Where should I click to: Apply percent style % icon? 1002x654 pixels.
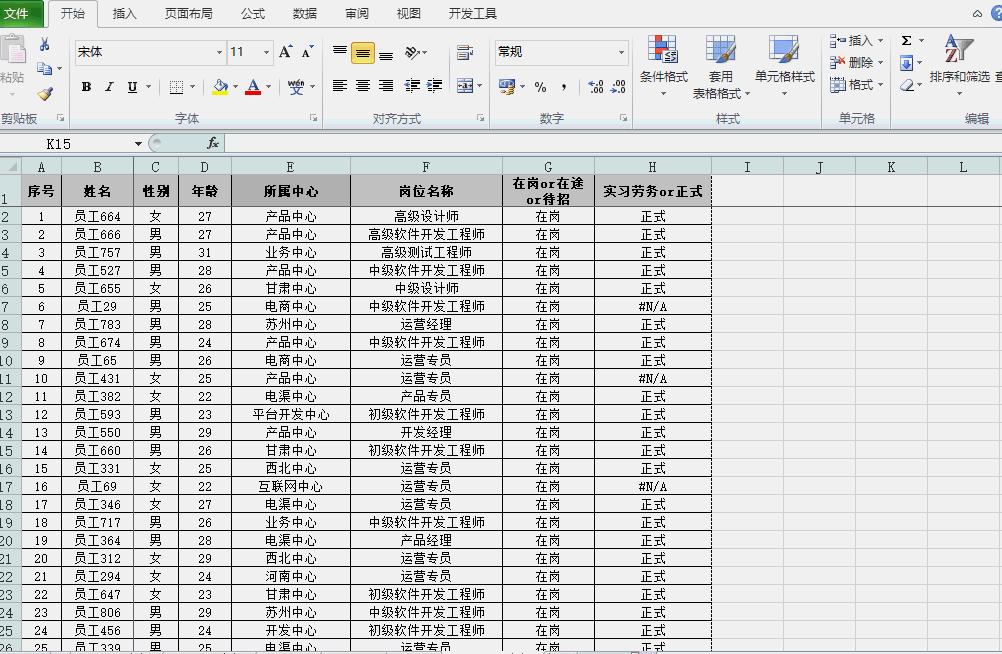coord(542,87)
